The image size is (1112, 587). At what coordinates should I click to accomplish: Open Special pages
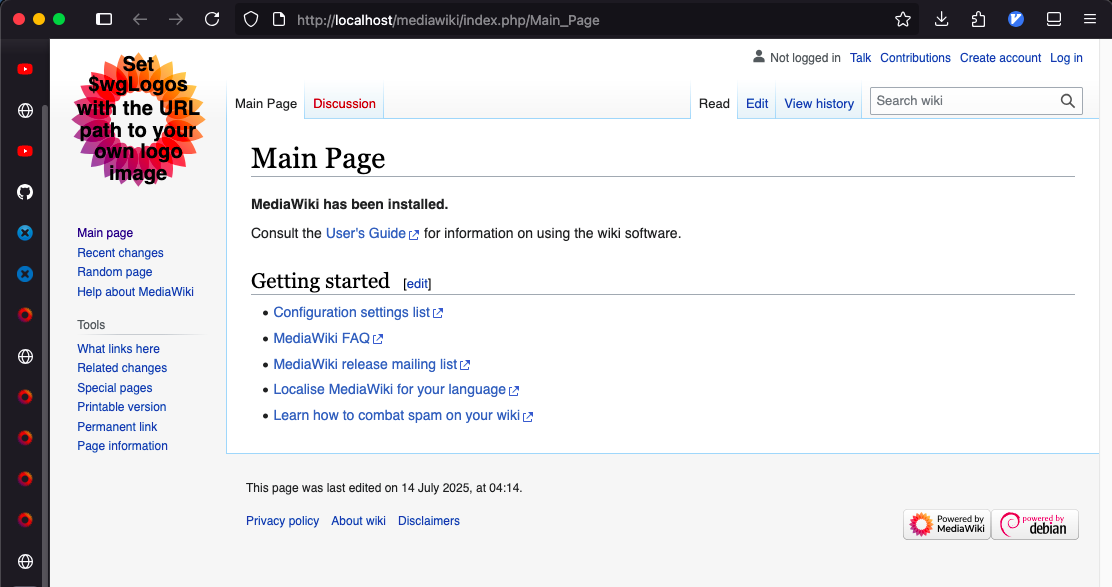point(115,388)
